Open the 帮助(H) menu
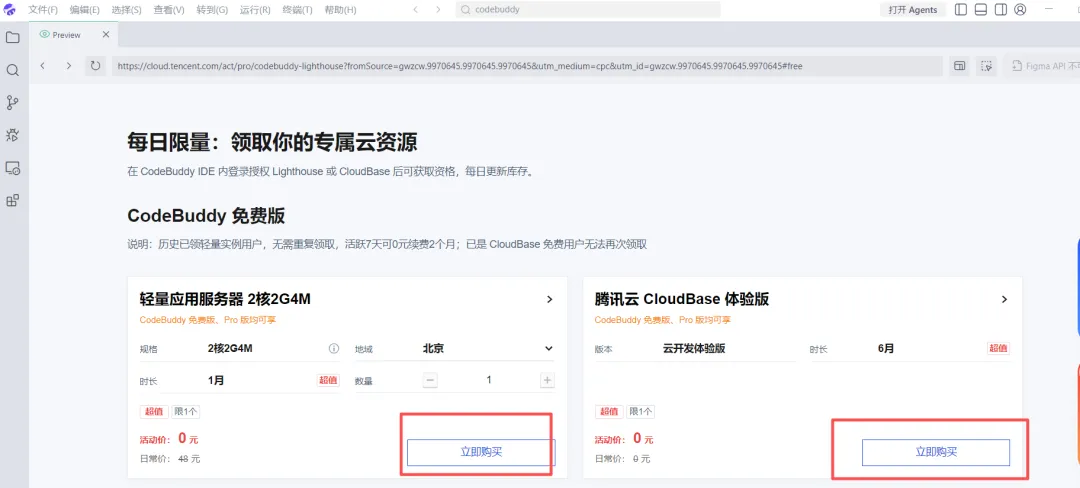This screenshot has width=1080, height=488. 340,10
